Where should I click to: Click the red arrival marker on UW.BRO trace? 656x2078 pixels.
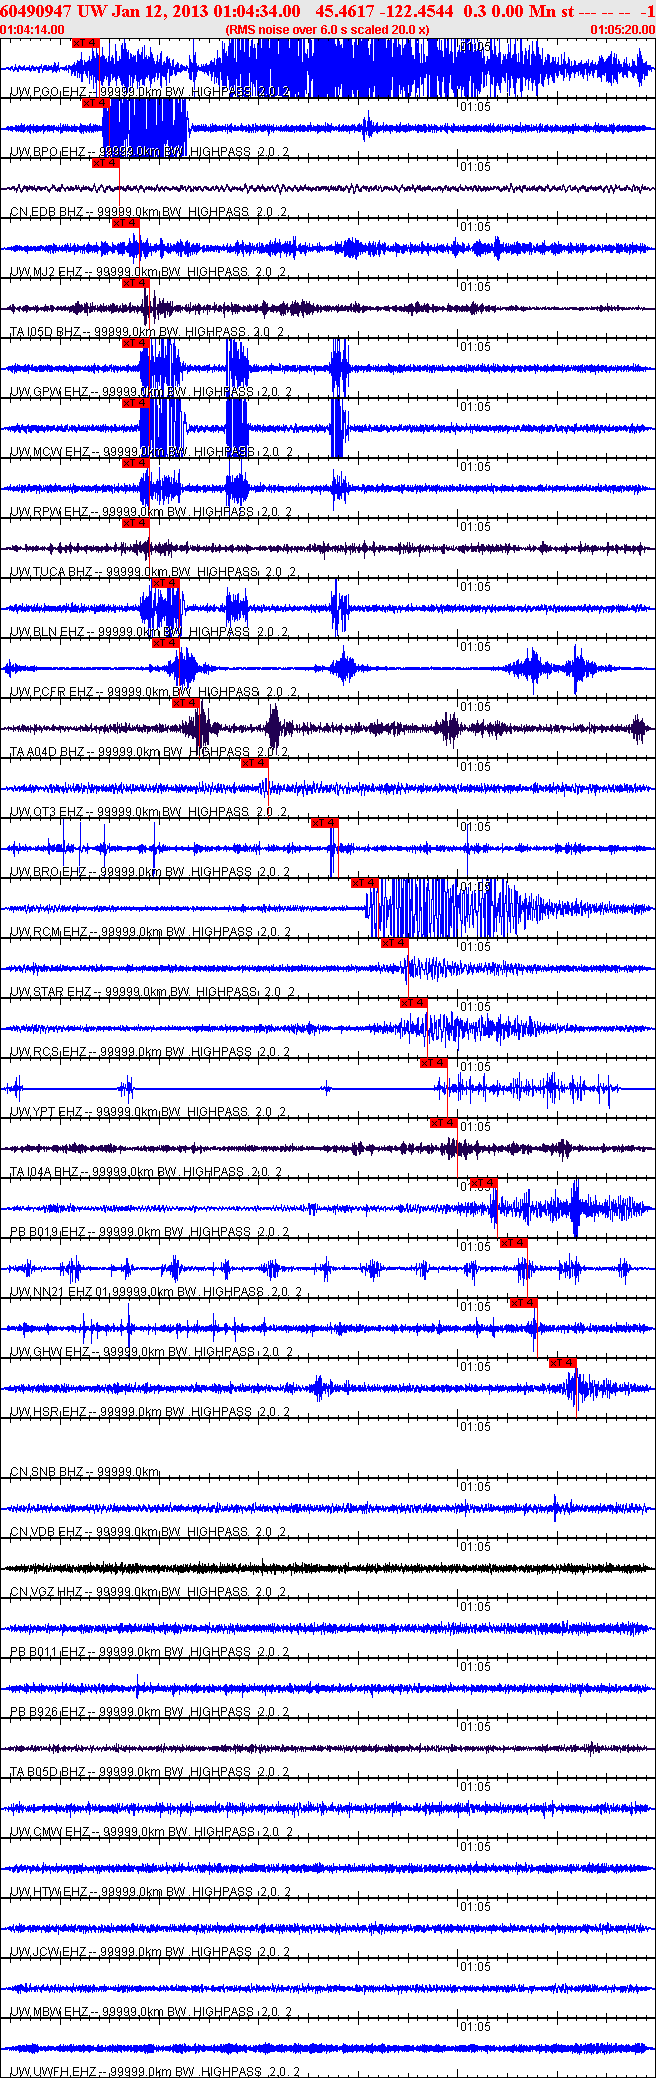pos(324,822)
